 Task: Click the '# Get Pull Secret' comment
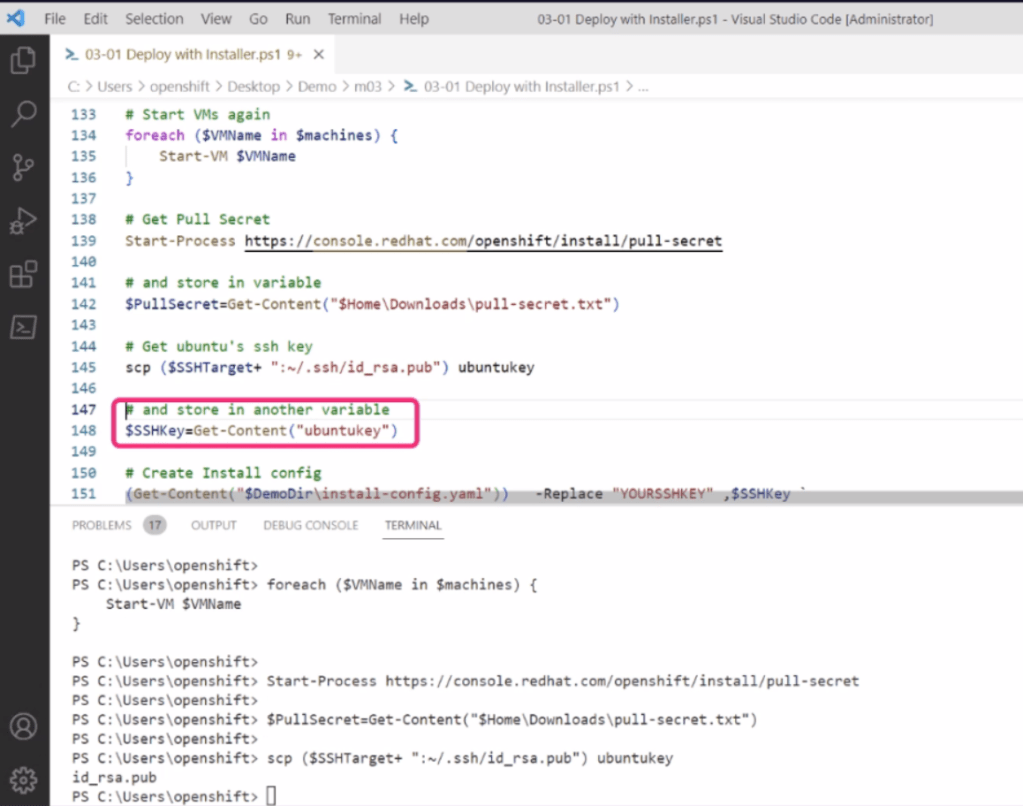pyautogui.click(x=198, y=219)
